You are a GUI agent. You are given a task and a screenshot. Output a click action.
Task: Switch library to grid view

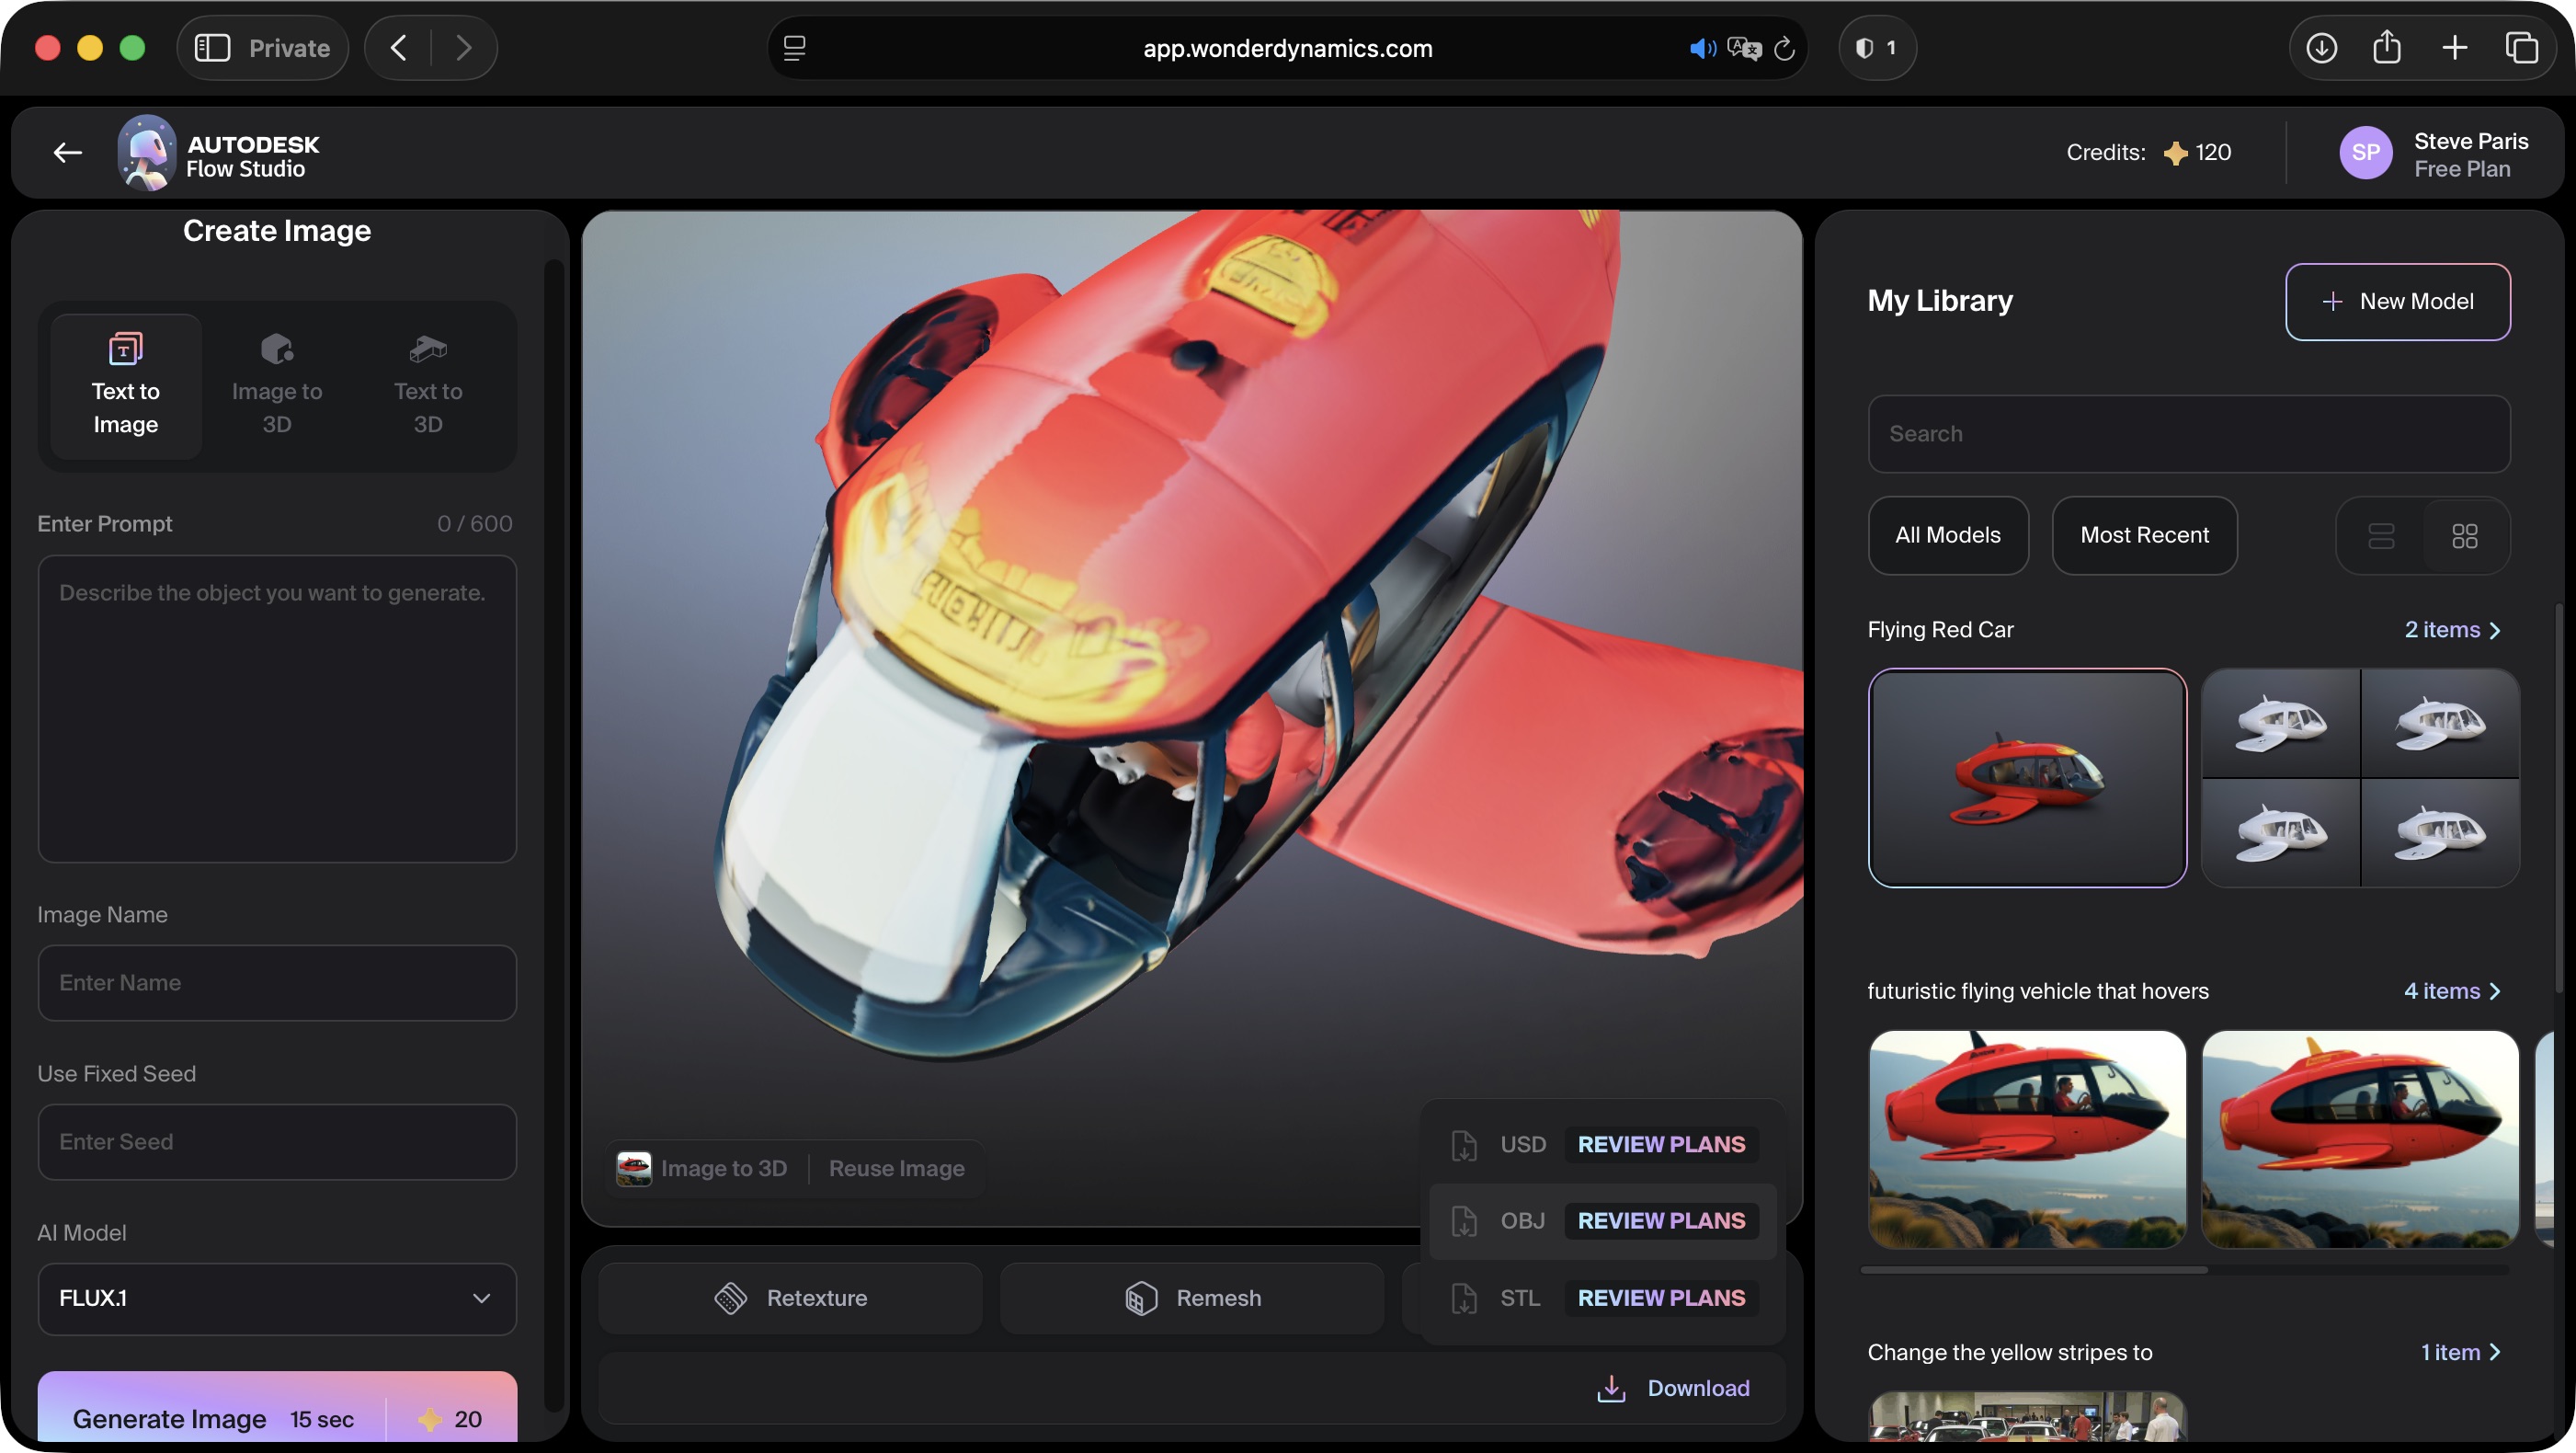[2465, 536]
